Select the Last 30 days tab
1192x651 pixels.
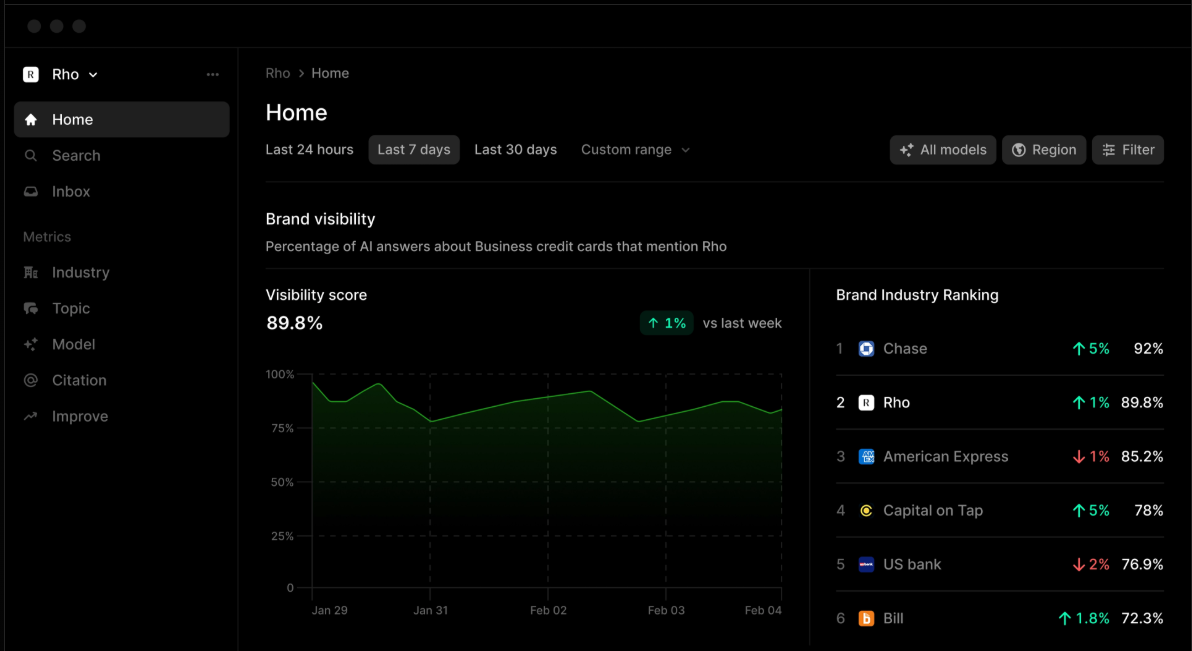point(515,150)
